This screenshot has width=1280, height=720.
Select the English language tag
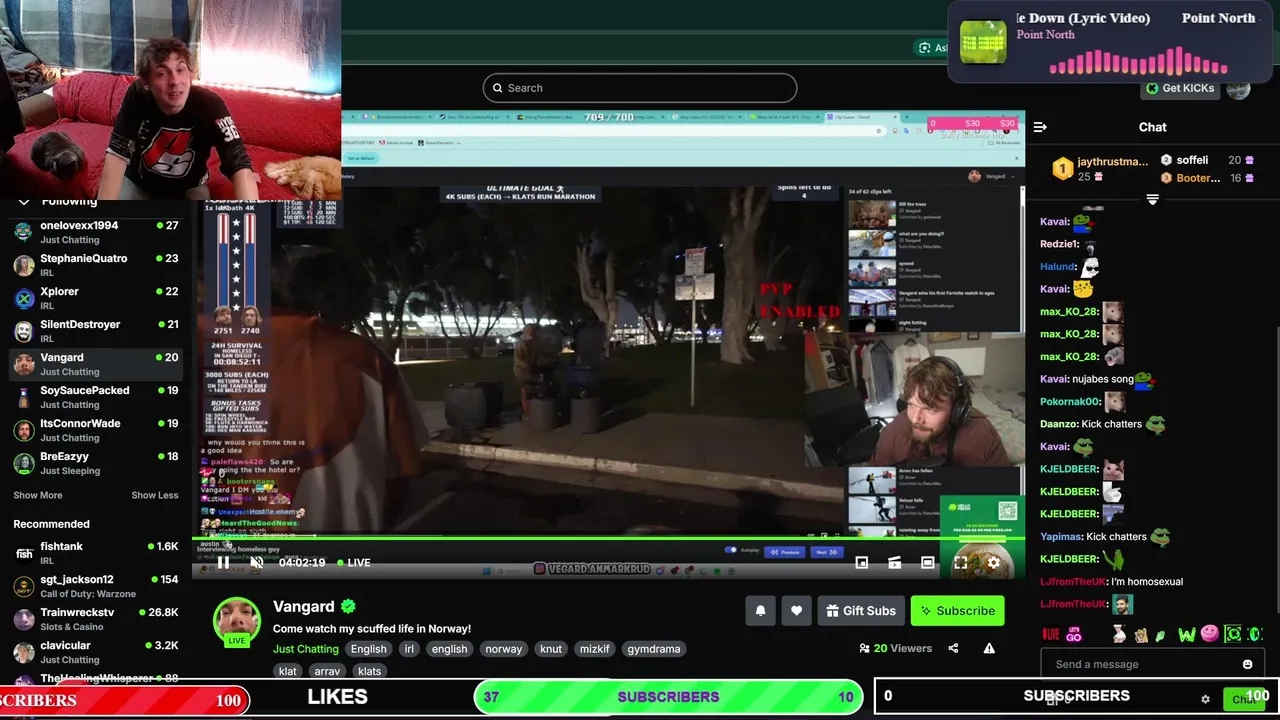(x=368, y=649)
